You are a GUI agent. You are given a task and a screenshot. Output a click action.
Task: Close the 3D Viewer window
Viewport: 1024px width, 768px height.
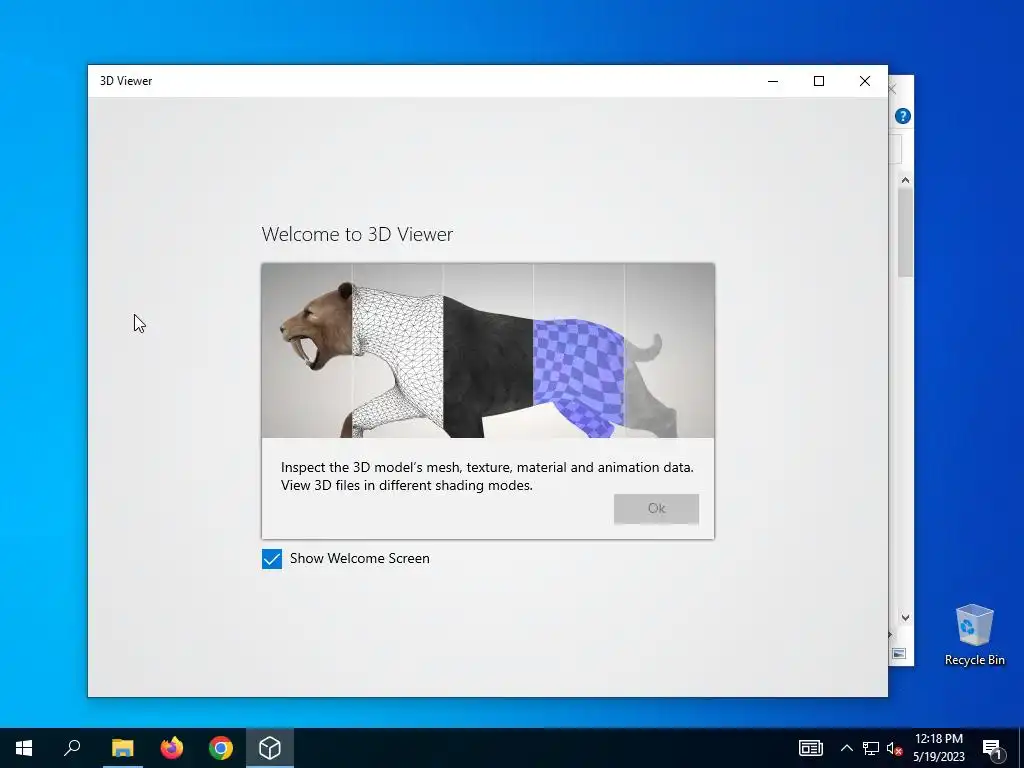[865, 81]
